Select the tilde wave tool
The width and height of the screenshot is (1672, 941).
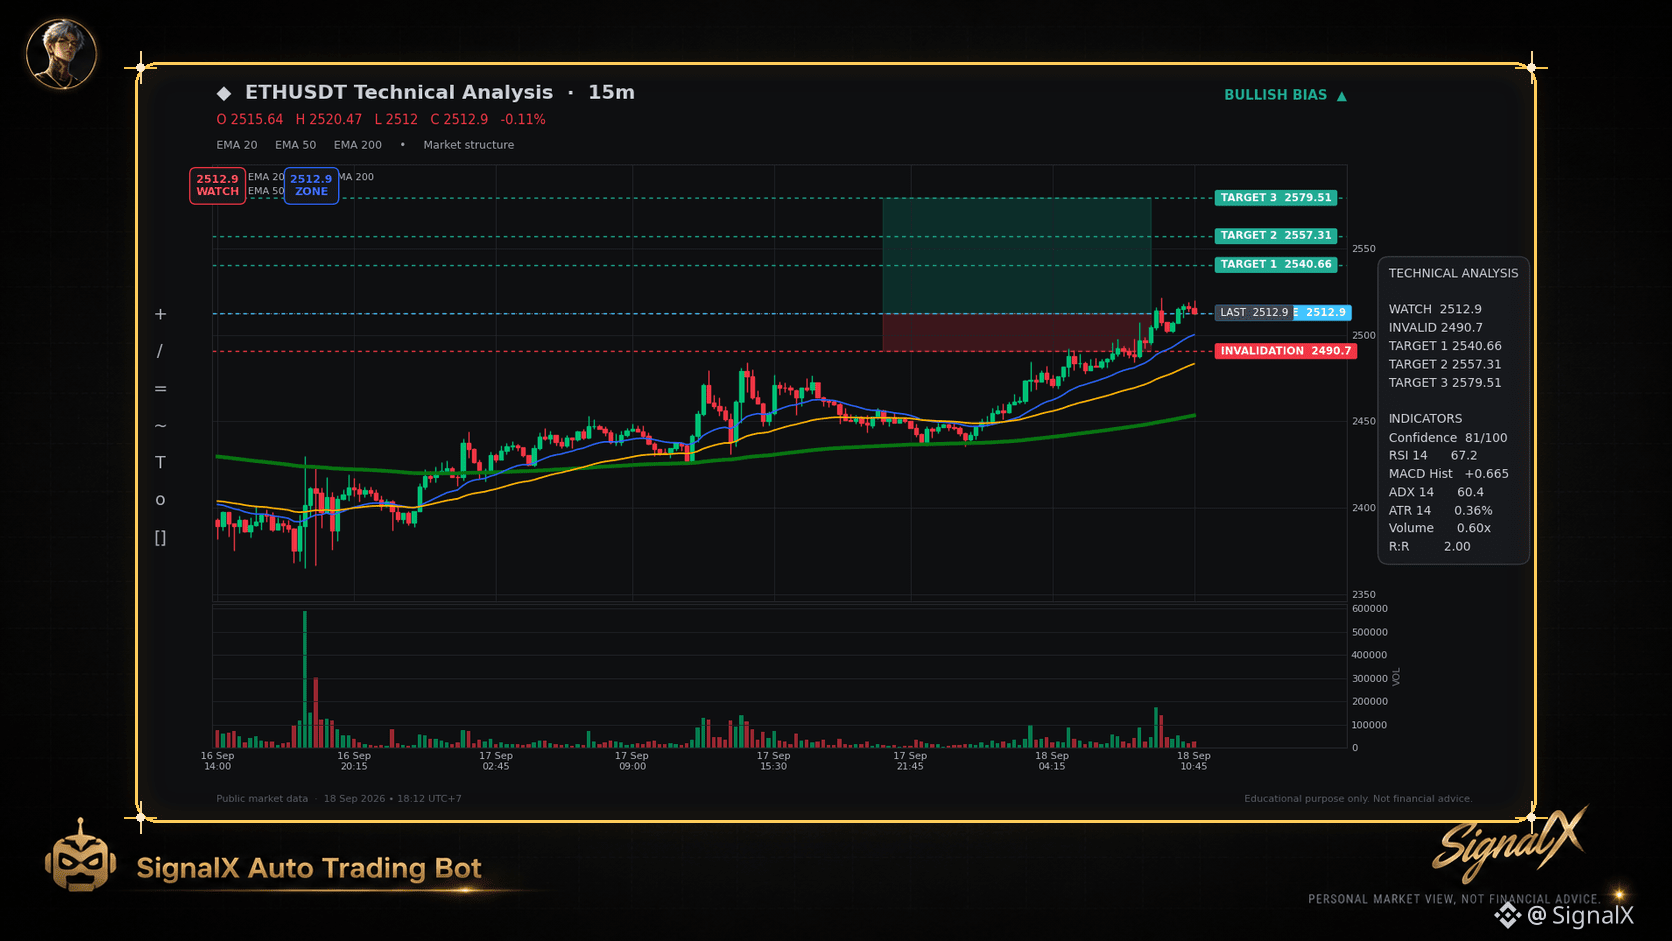click(160, 426)
